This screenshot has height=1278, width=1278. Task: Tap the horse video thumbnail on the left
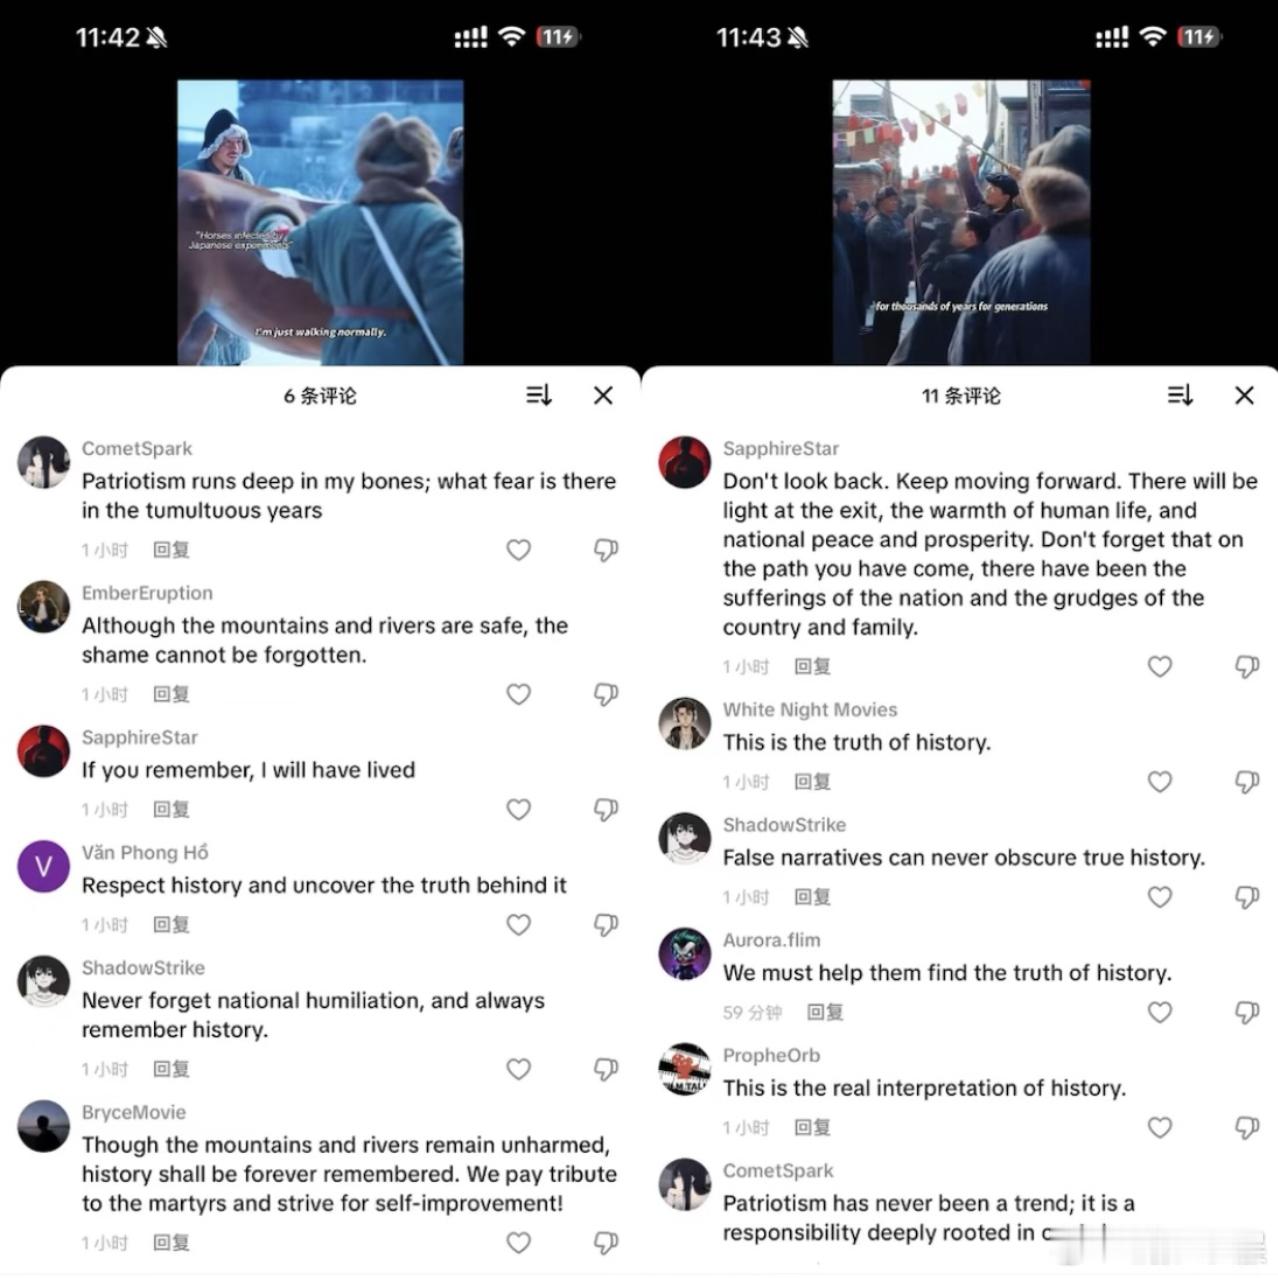coord(320,223)
